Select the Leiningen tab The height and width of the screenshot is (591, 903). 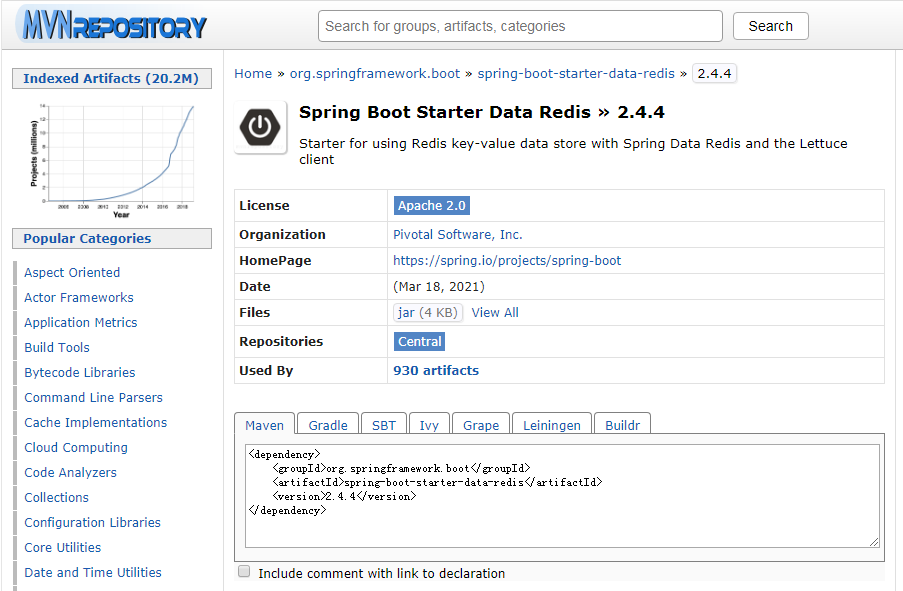(x=552, y=425)
